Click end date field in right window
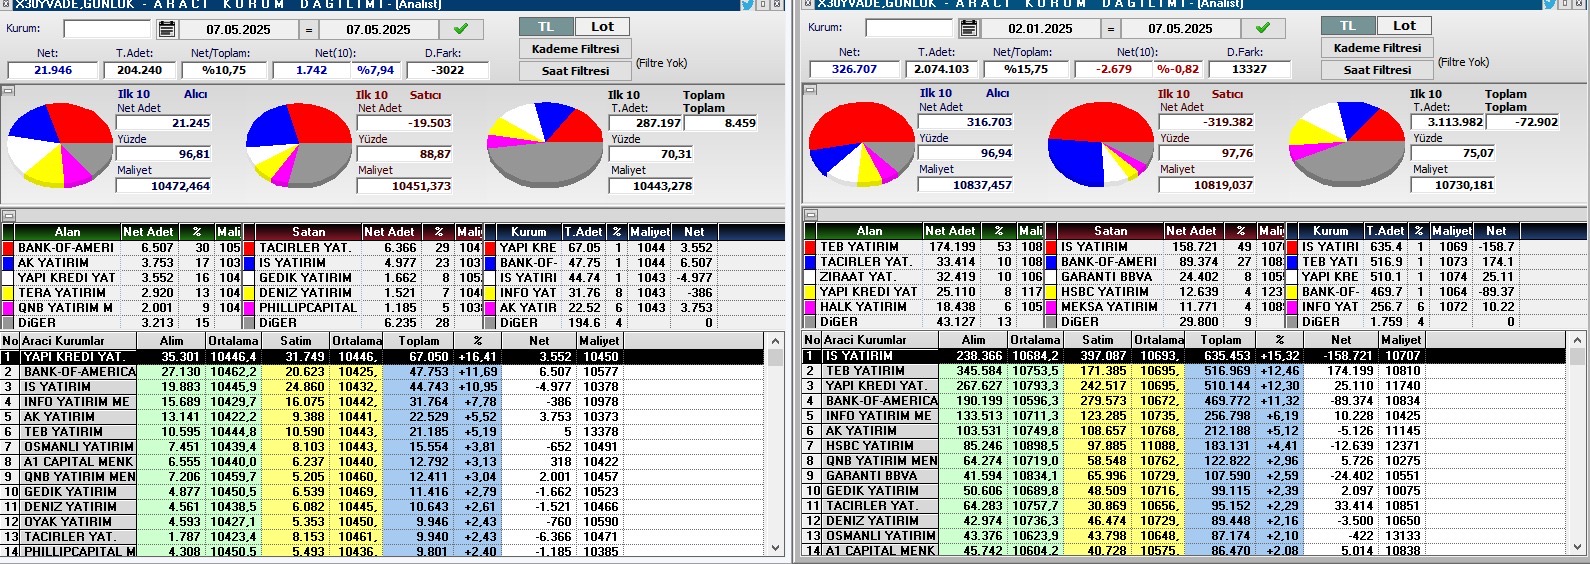 coord(1180,29)
